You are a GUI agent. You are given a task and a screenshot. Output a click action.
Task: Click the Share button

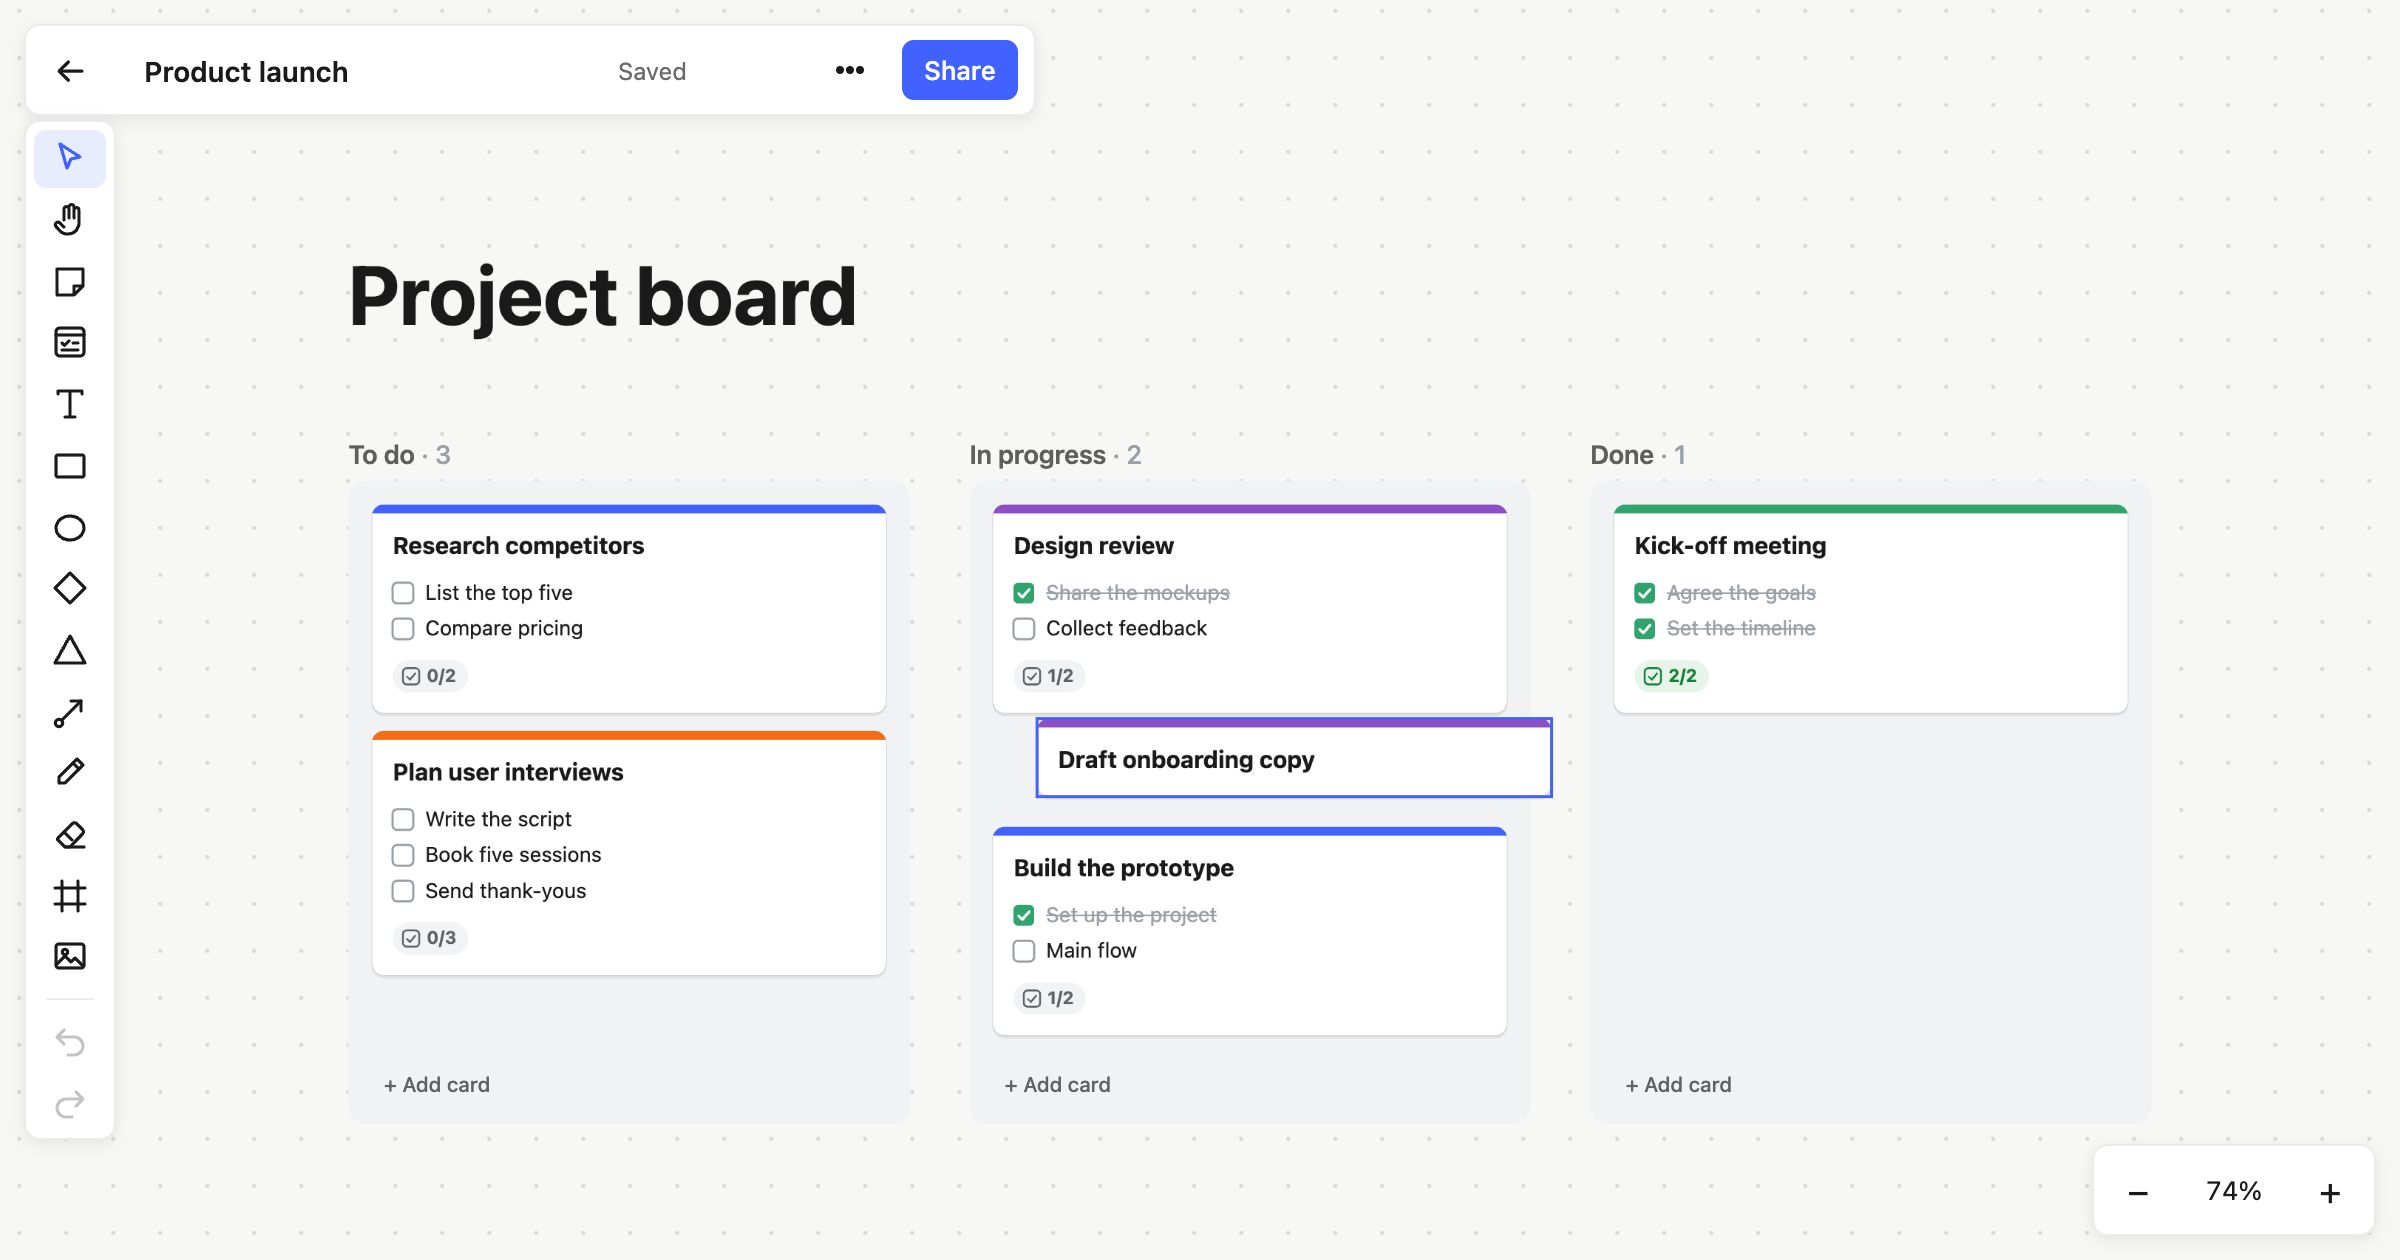(x=960, y=70)
